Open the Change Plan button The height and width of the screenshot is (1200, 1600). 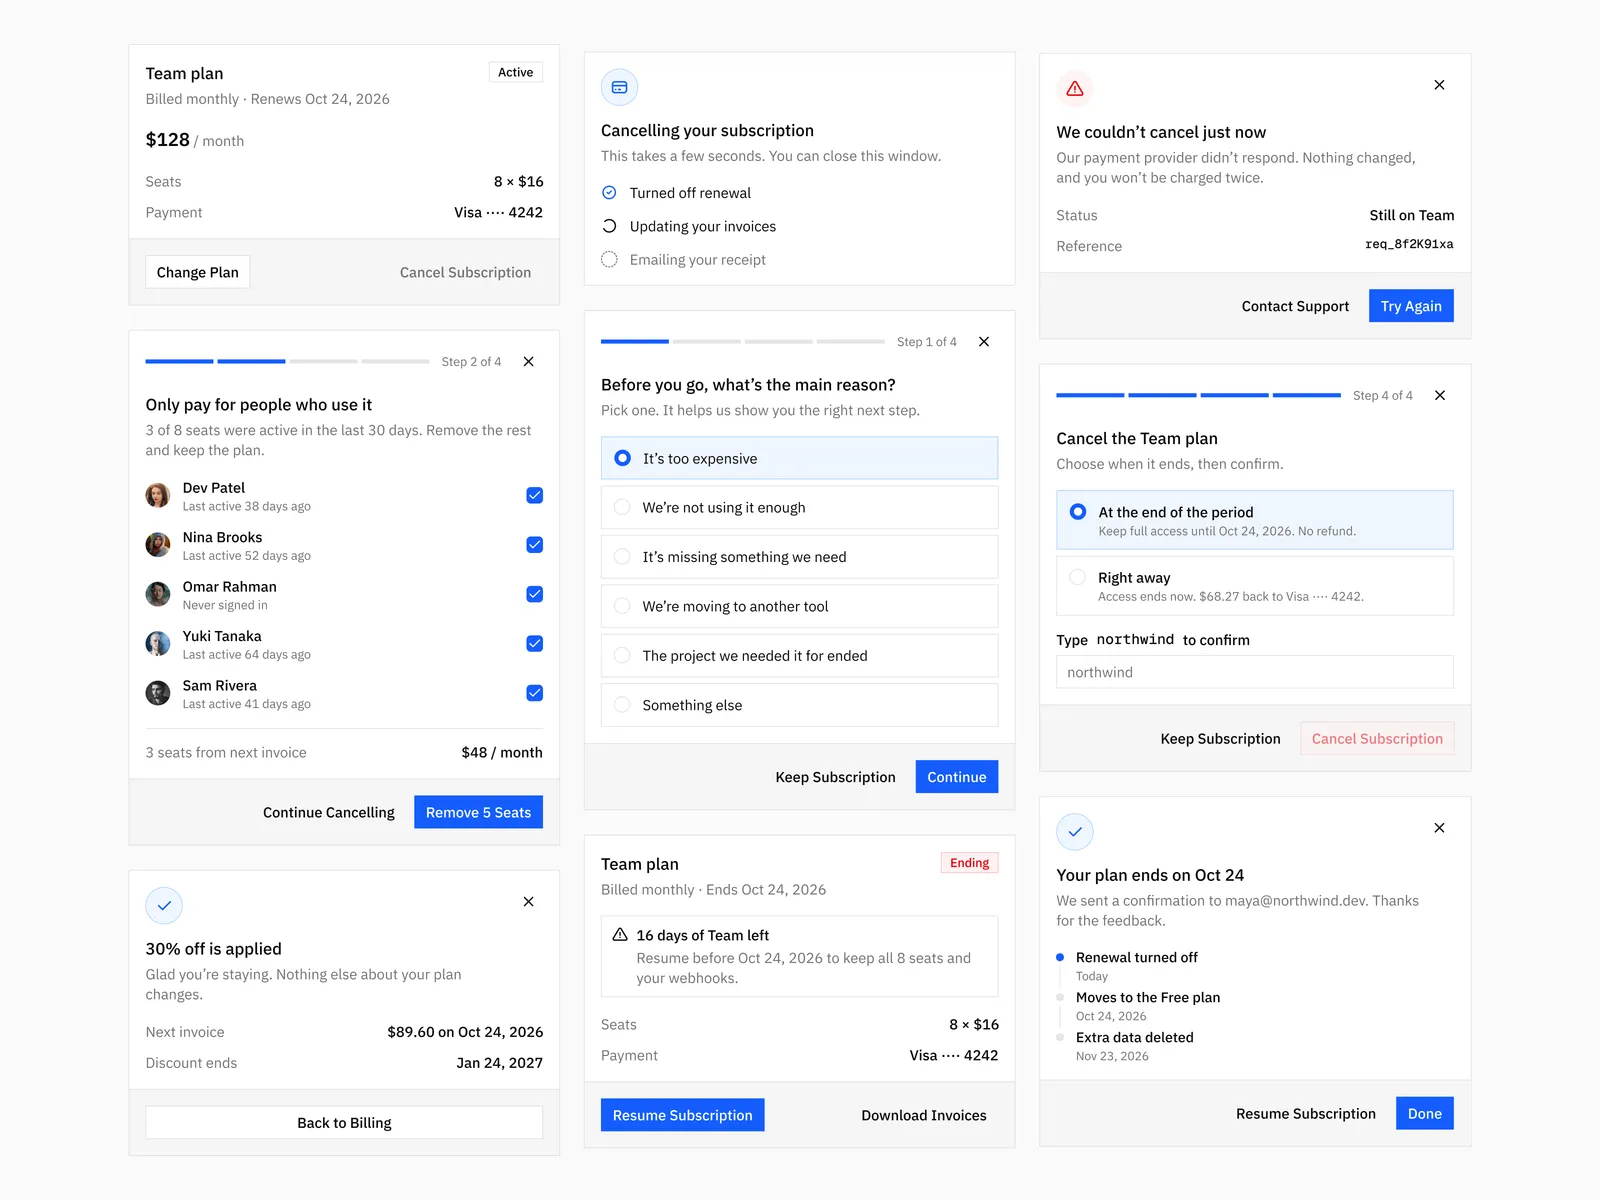[198, 272]
